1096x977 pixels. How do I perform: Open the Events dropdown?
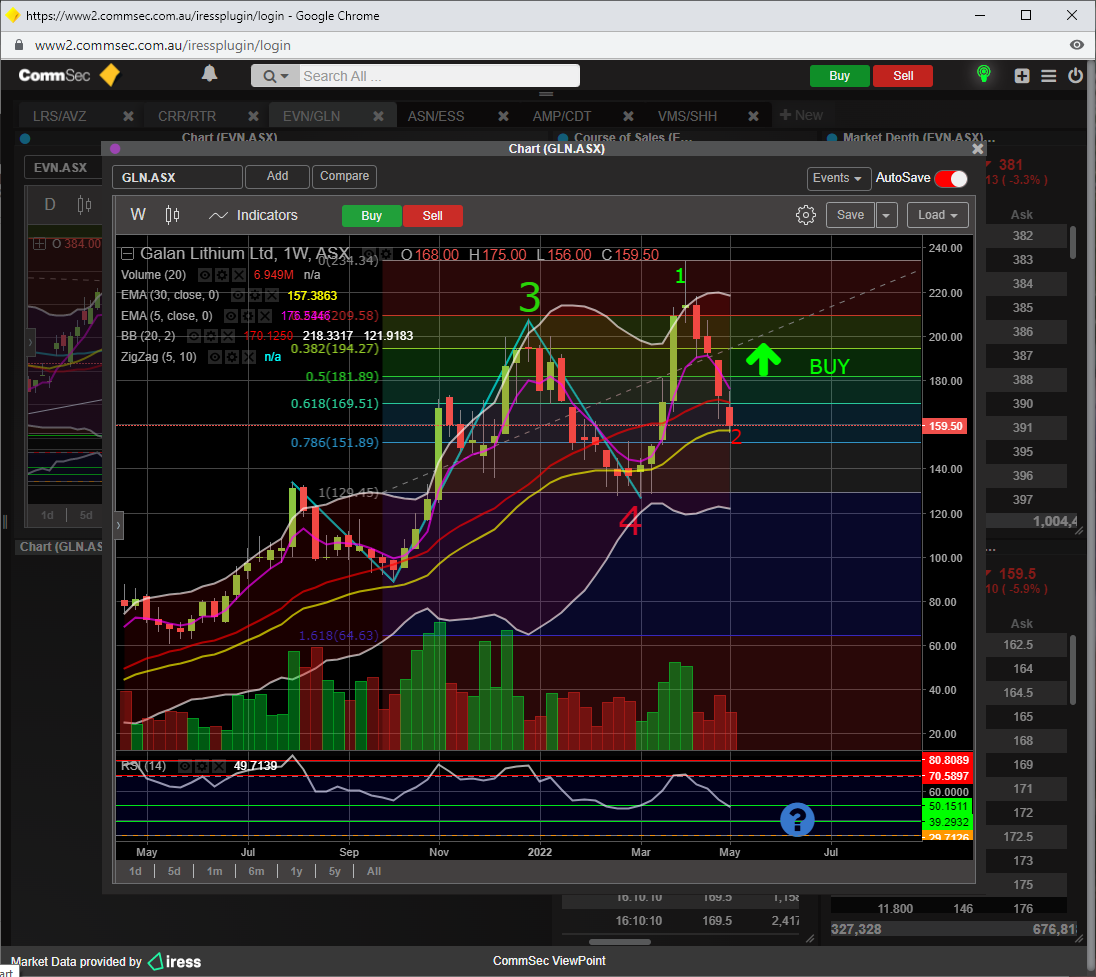pos(838,178)
